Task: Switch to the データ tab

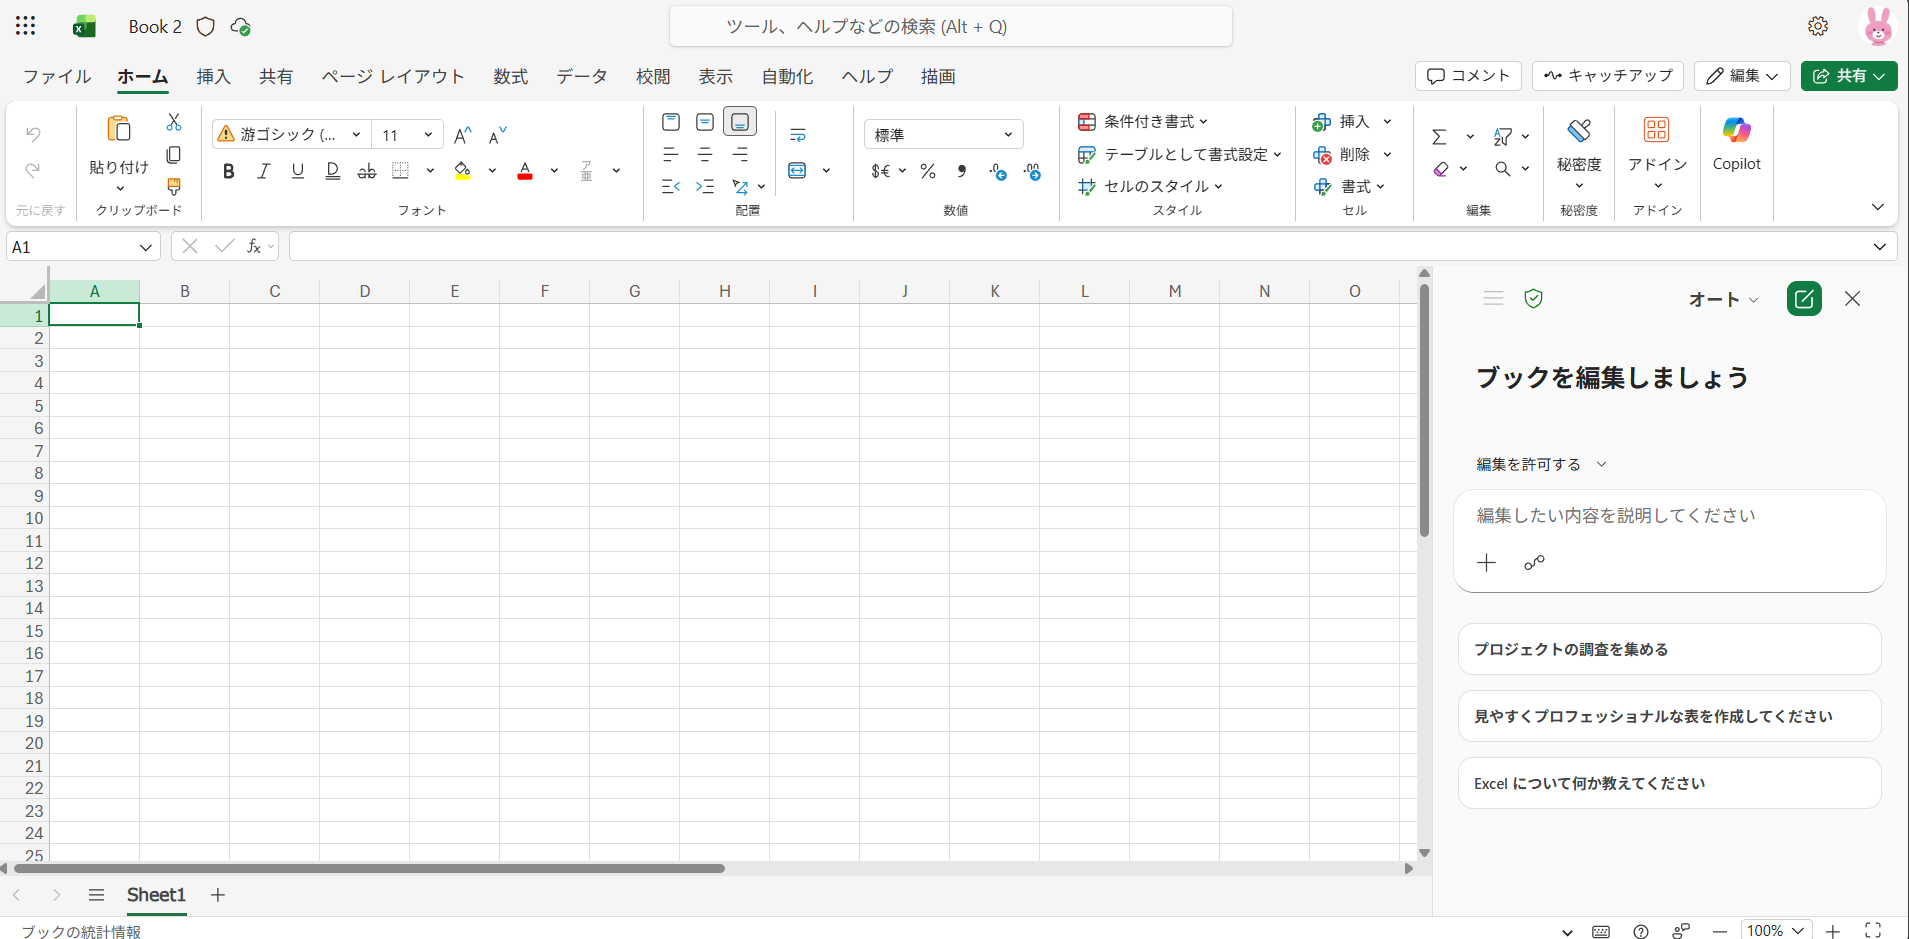Action: (581, 77)
